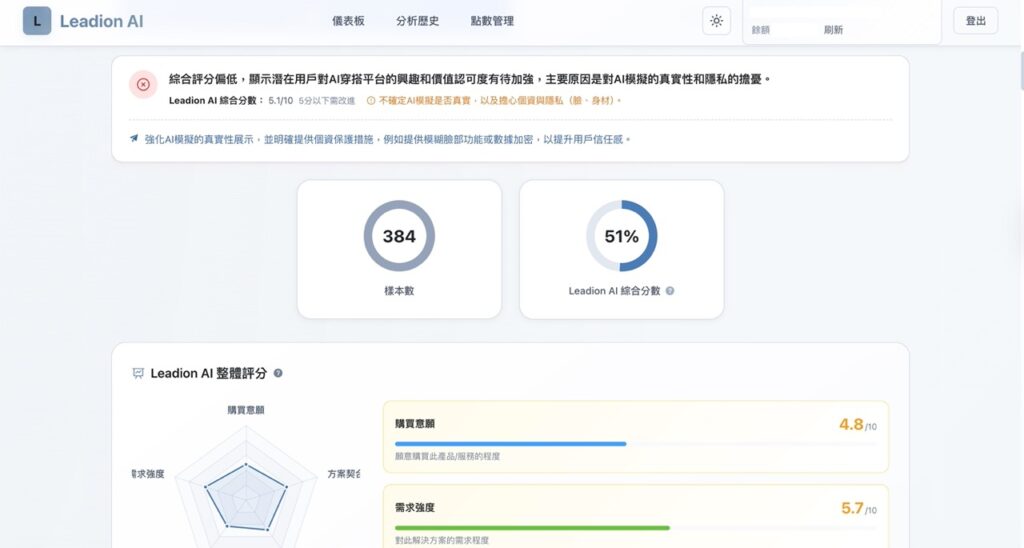Click the 餘額 balance label
Viewport: 1024px width, 548px height.
[x=761, y=30]
